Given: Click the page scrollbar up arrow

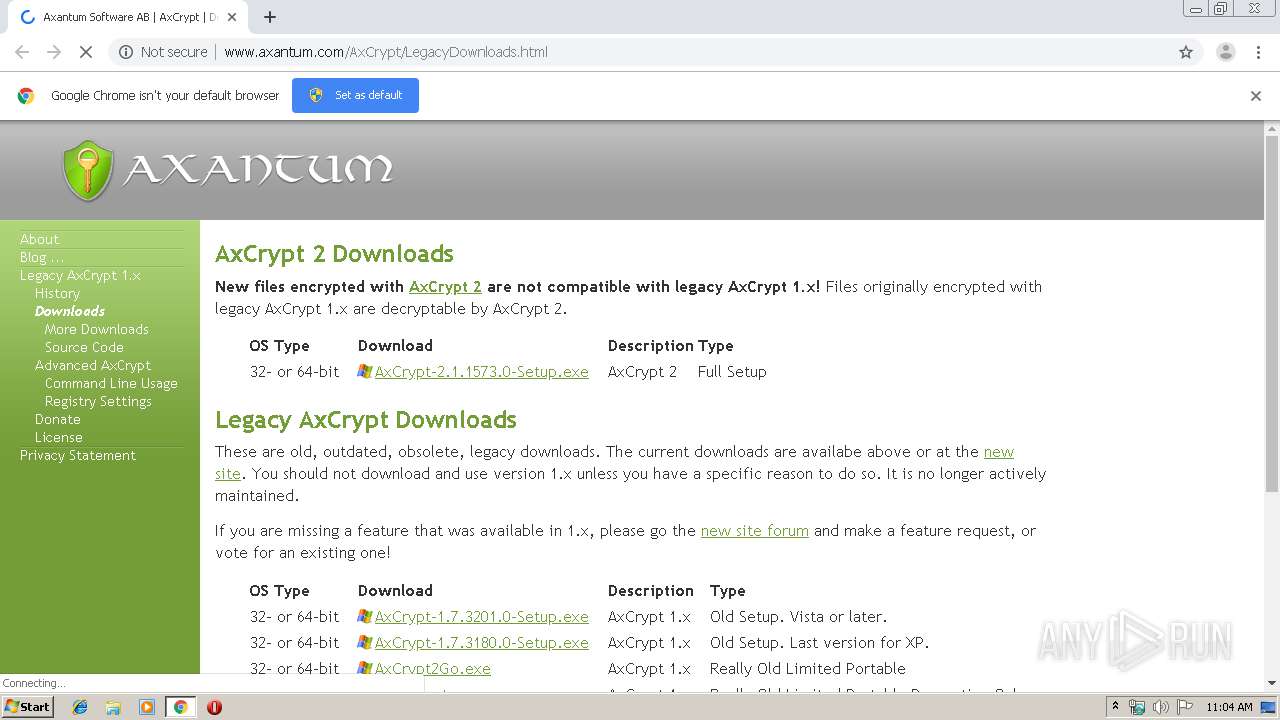Looking at the screenshot, I should pos(1272,129).
